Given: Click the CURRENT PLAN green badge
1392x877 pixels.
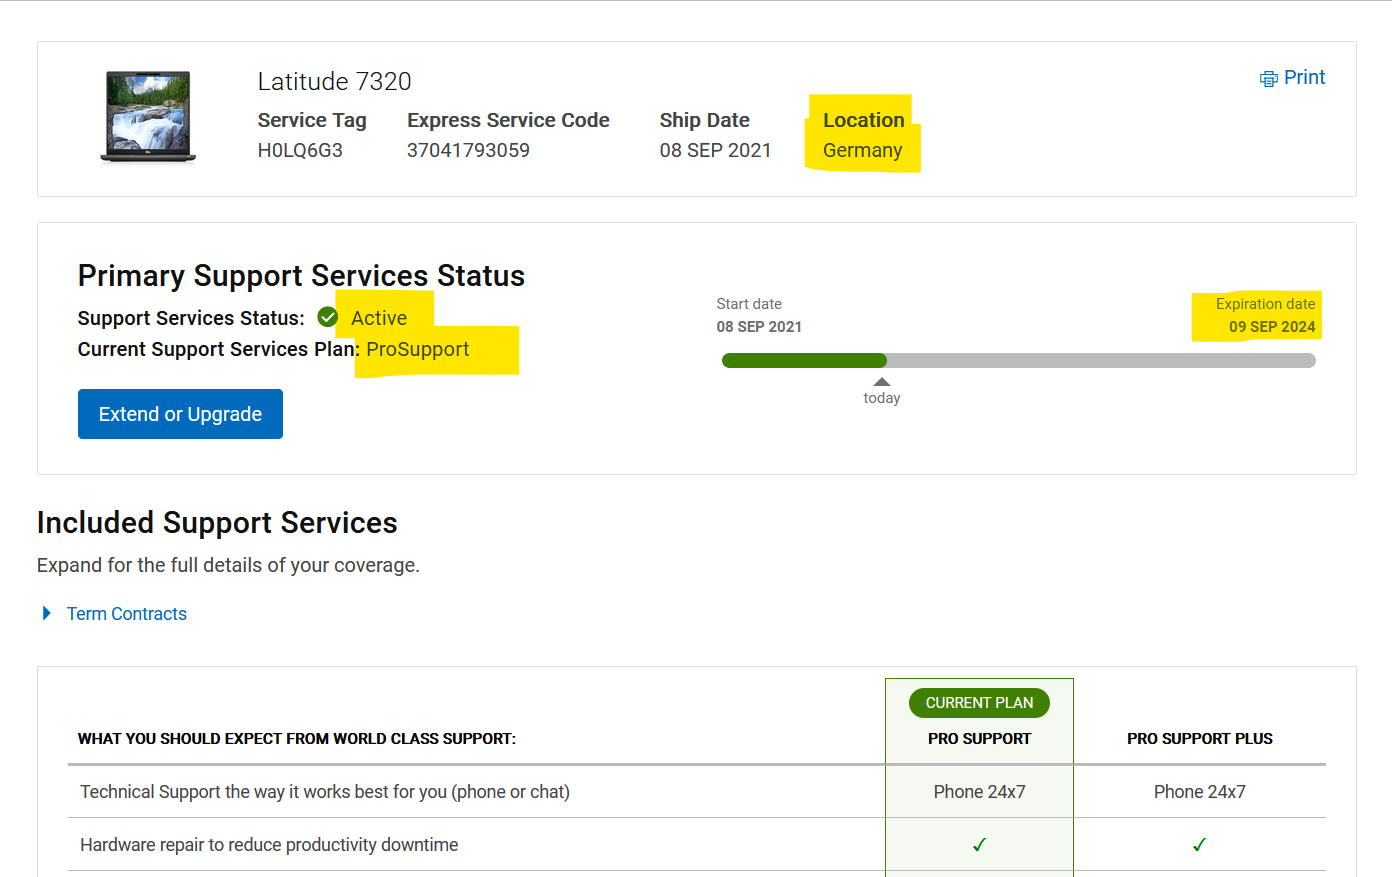Looking at the screenshot, I should tap(979, 703).
